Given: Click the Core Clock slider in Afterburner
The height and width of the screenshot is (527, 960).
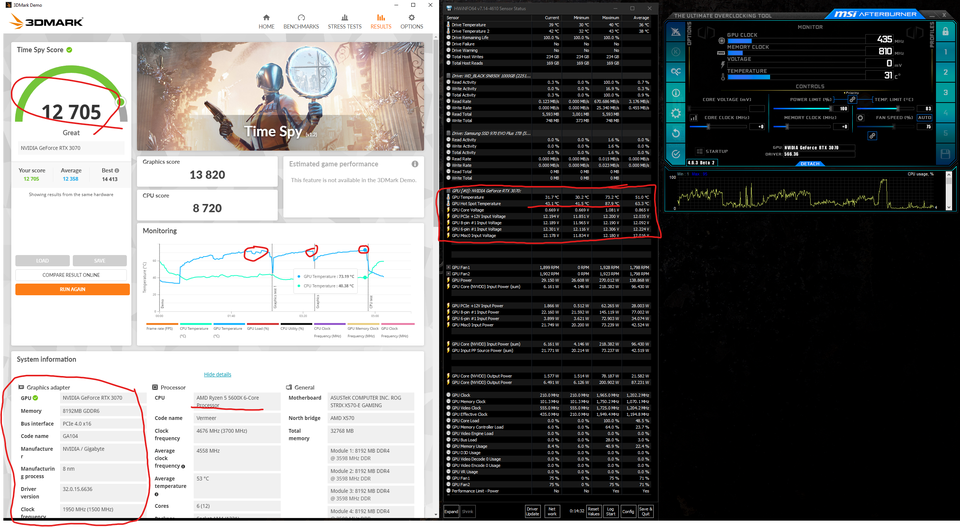Looking at the screenshot, I should pyautogui.click(x=718, y=127).
